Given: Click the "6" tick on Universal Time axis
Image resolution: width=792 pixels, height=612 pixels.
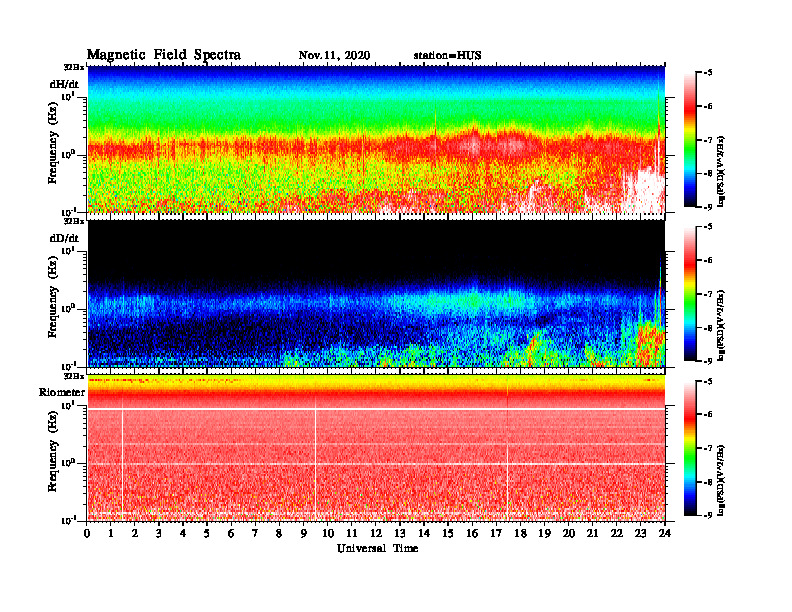Looking at the screenshot, I should [231, 534].
